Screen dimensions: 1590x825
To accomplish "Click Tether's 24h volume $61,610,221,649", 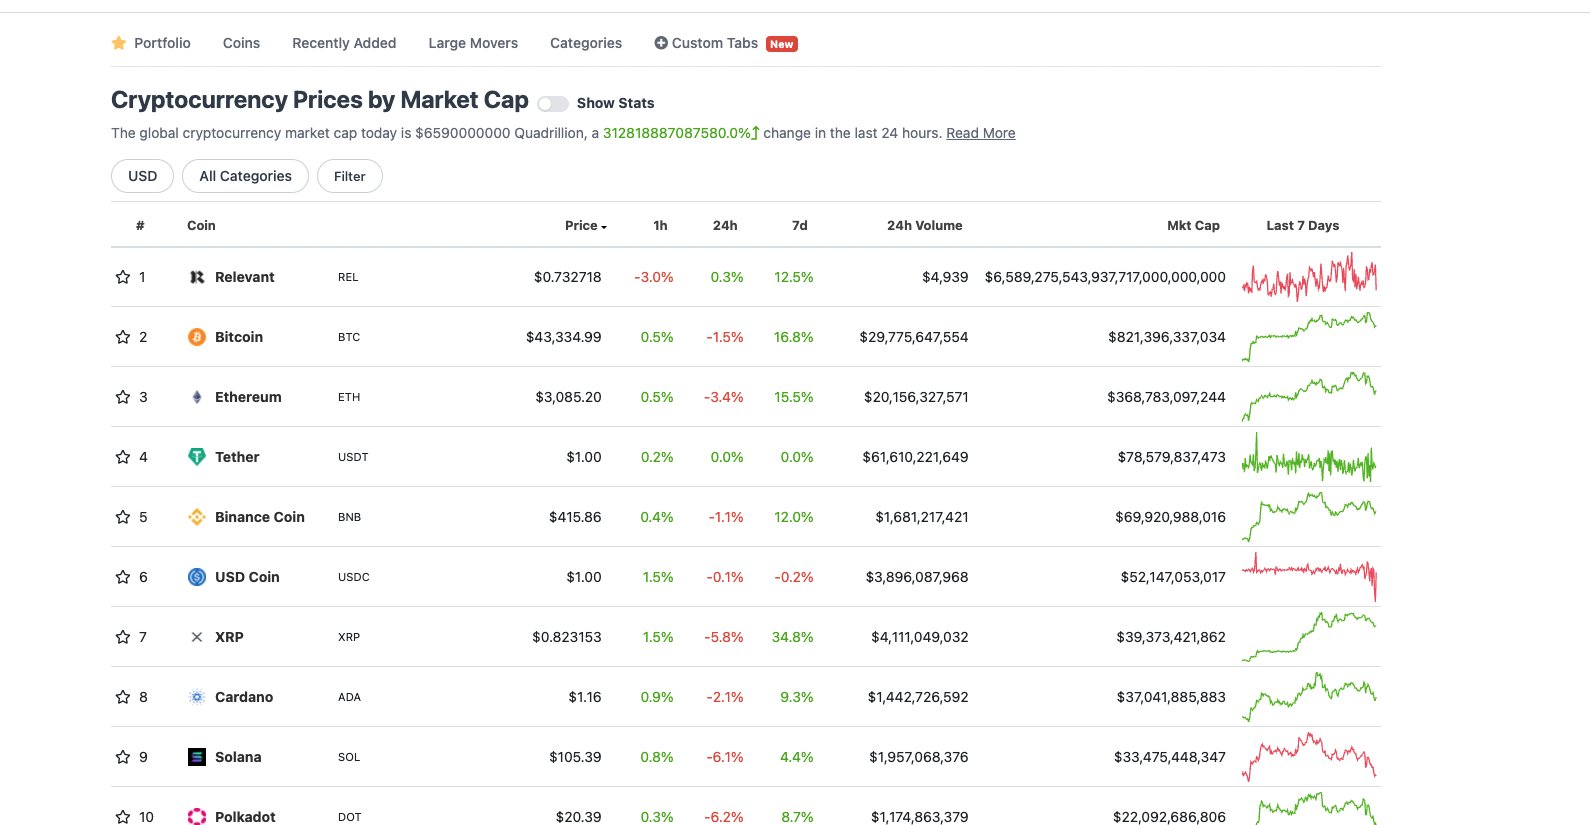I will (915, 457).
